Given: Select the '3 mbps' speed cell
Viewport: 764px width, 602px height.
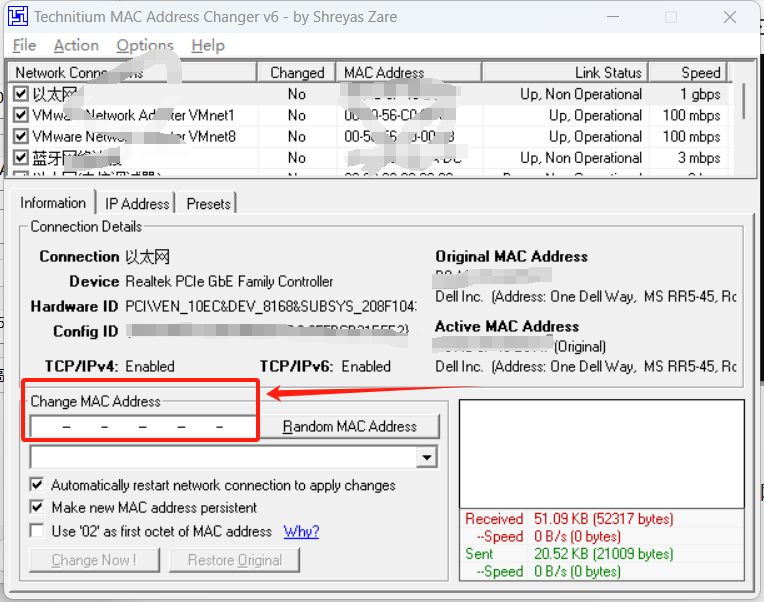Looking at the screenshot, I should [699, 158].
